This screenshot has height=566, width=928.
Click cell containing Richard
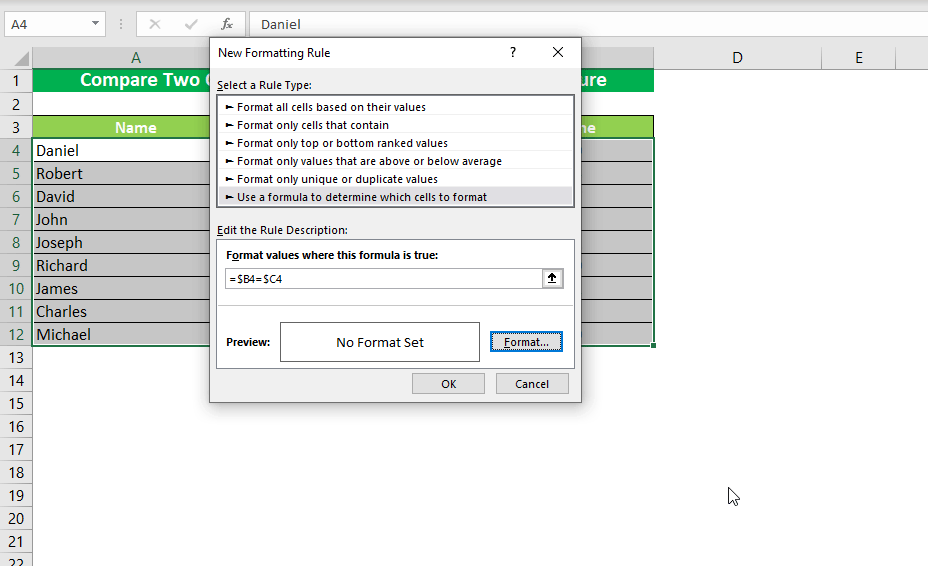point(121,266)
